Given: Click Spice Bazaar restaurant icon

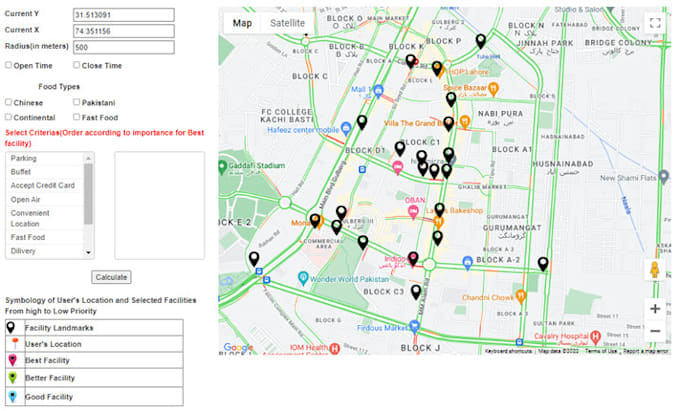Looking at the screenshot, I should (493, 89).
